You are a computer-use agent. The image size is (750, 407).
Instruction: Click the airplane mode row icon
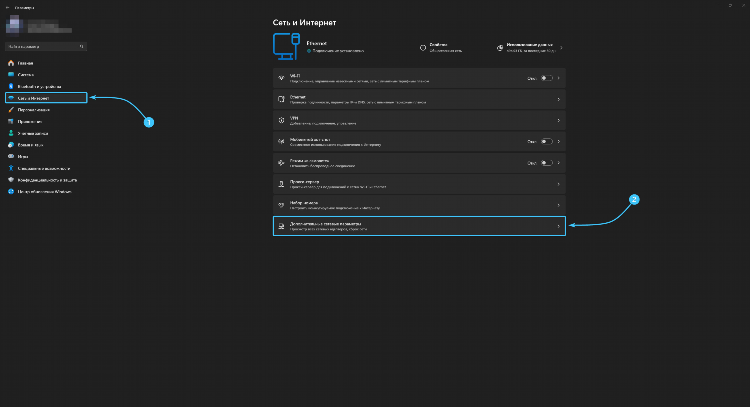281,163
